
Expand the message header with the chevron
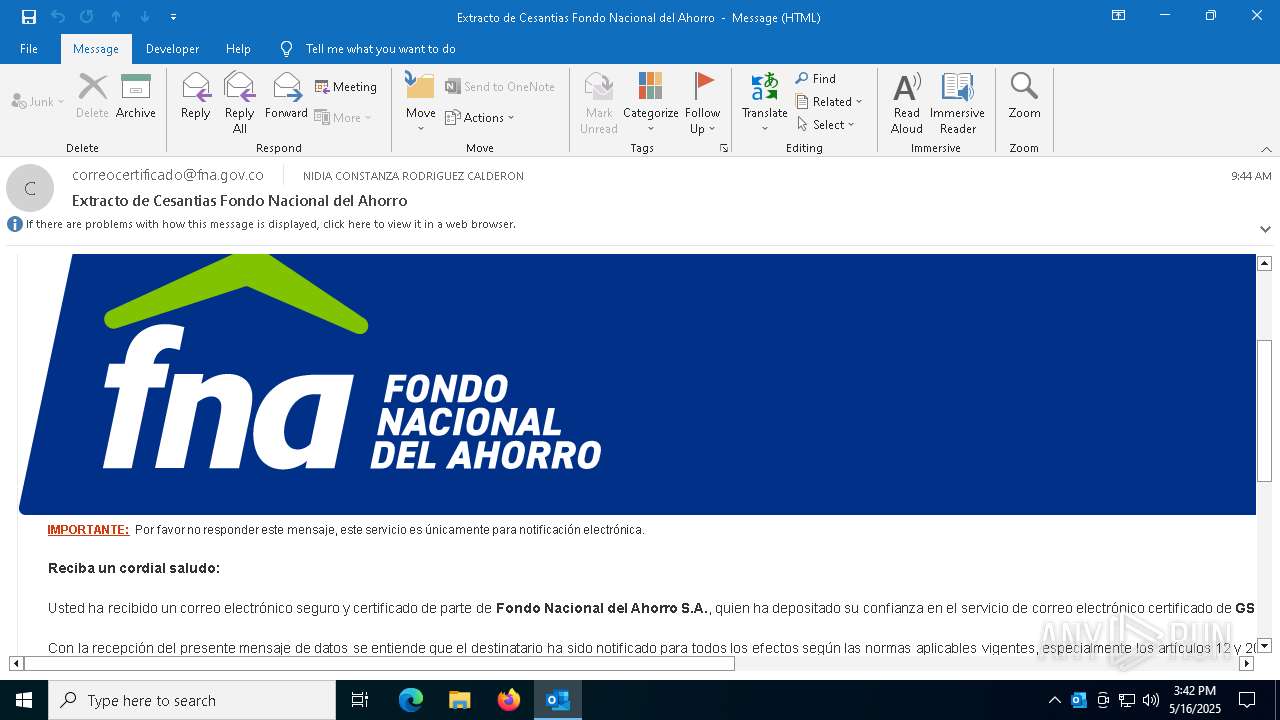(x=1265, y=229)
